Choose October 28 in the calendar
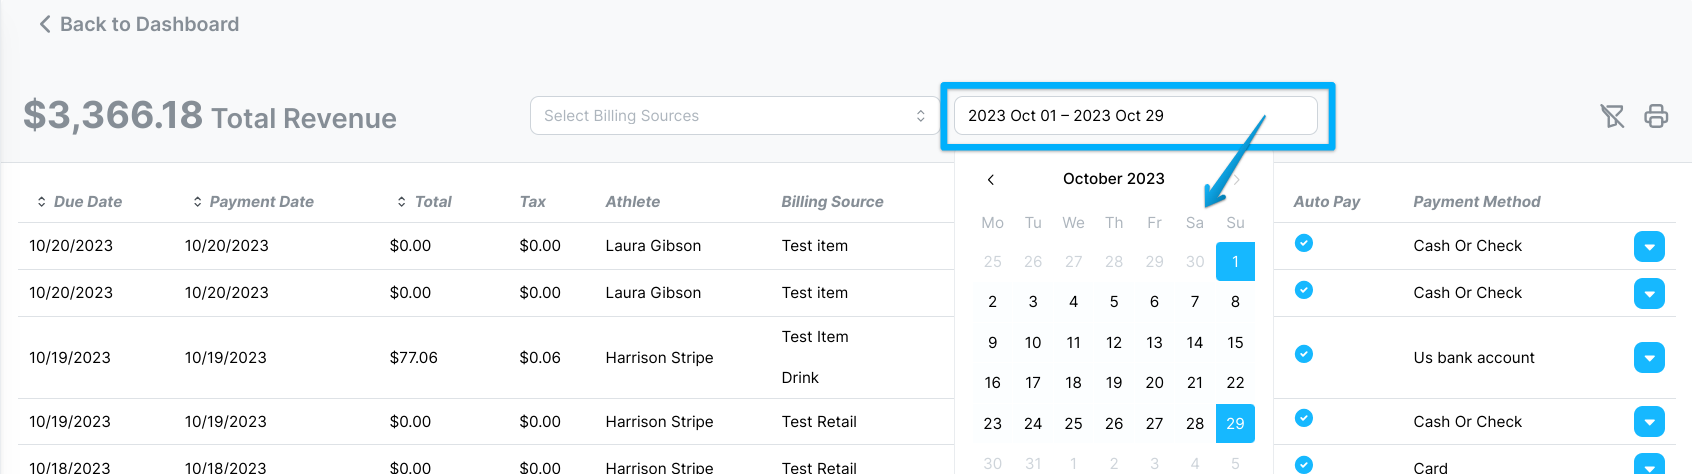The width and height of the screenshot is (1692, 474). click(1195, 424)
